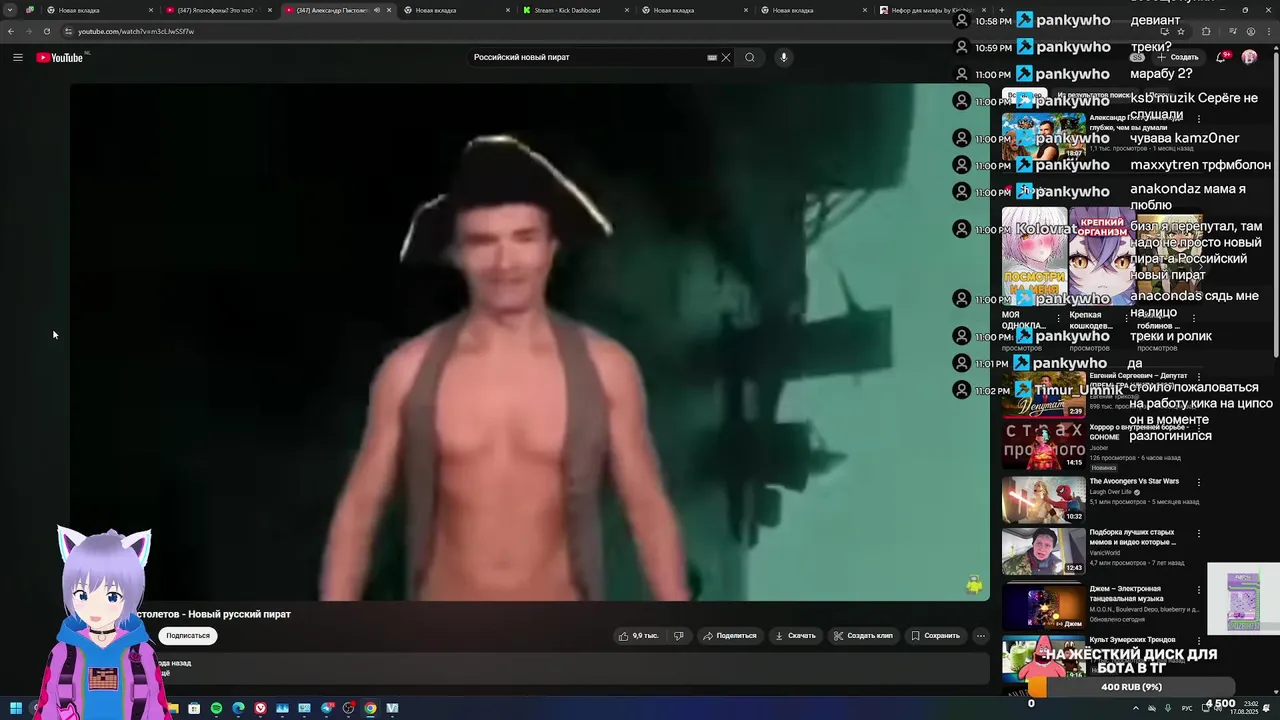Start voice search with microphone

pyautogui.click(x=784, y=57)
